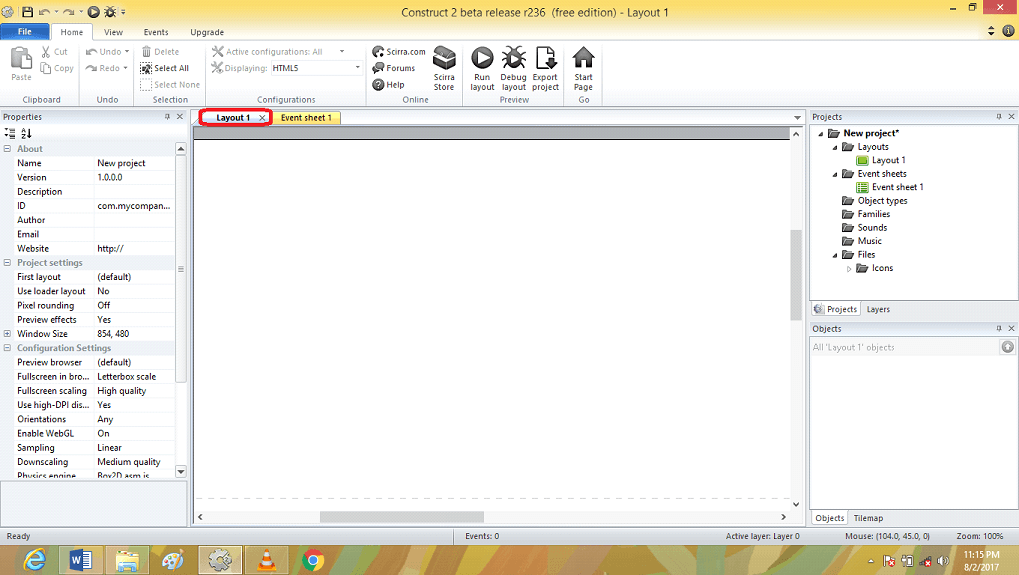Go to Start Page house icon
The height and width of the screenshot is (575, 1019).
pos(583,57)
